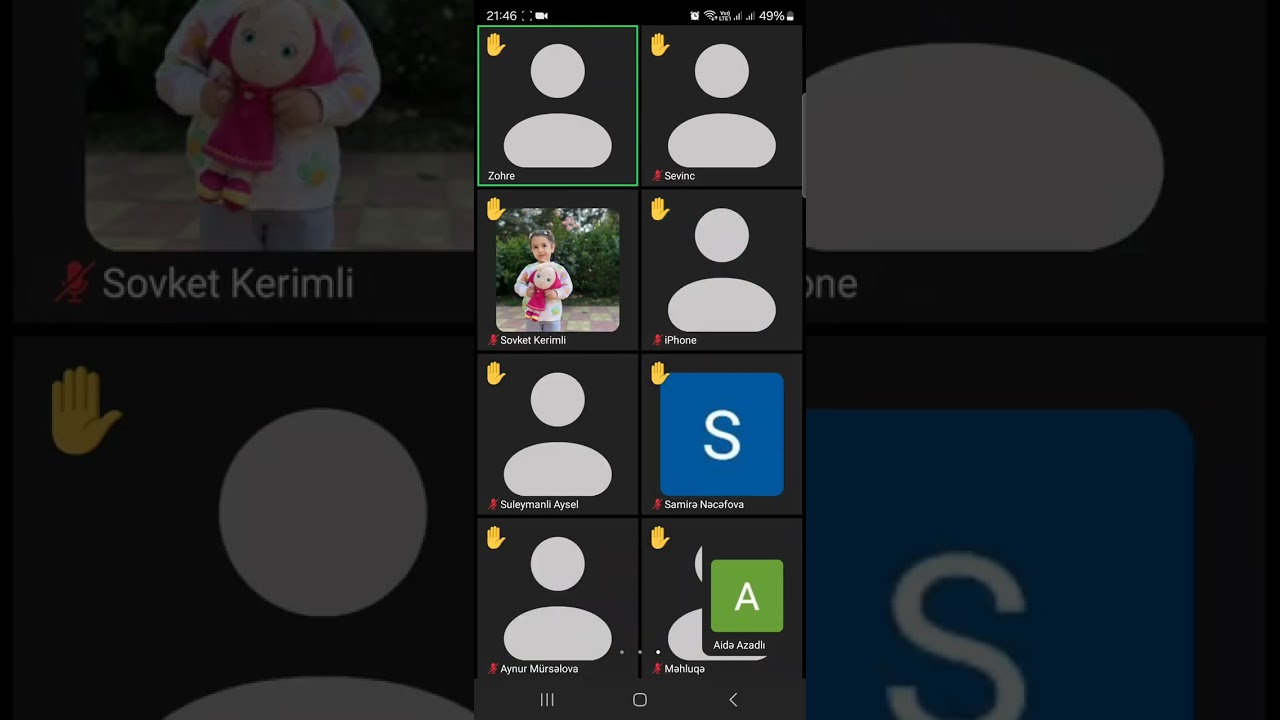Click the muted mic icon beside Suleymanli Aysel
1280x720 pixels.
(493, 504)
